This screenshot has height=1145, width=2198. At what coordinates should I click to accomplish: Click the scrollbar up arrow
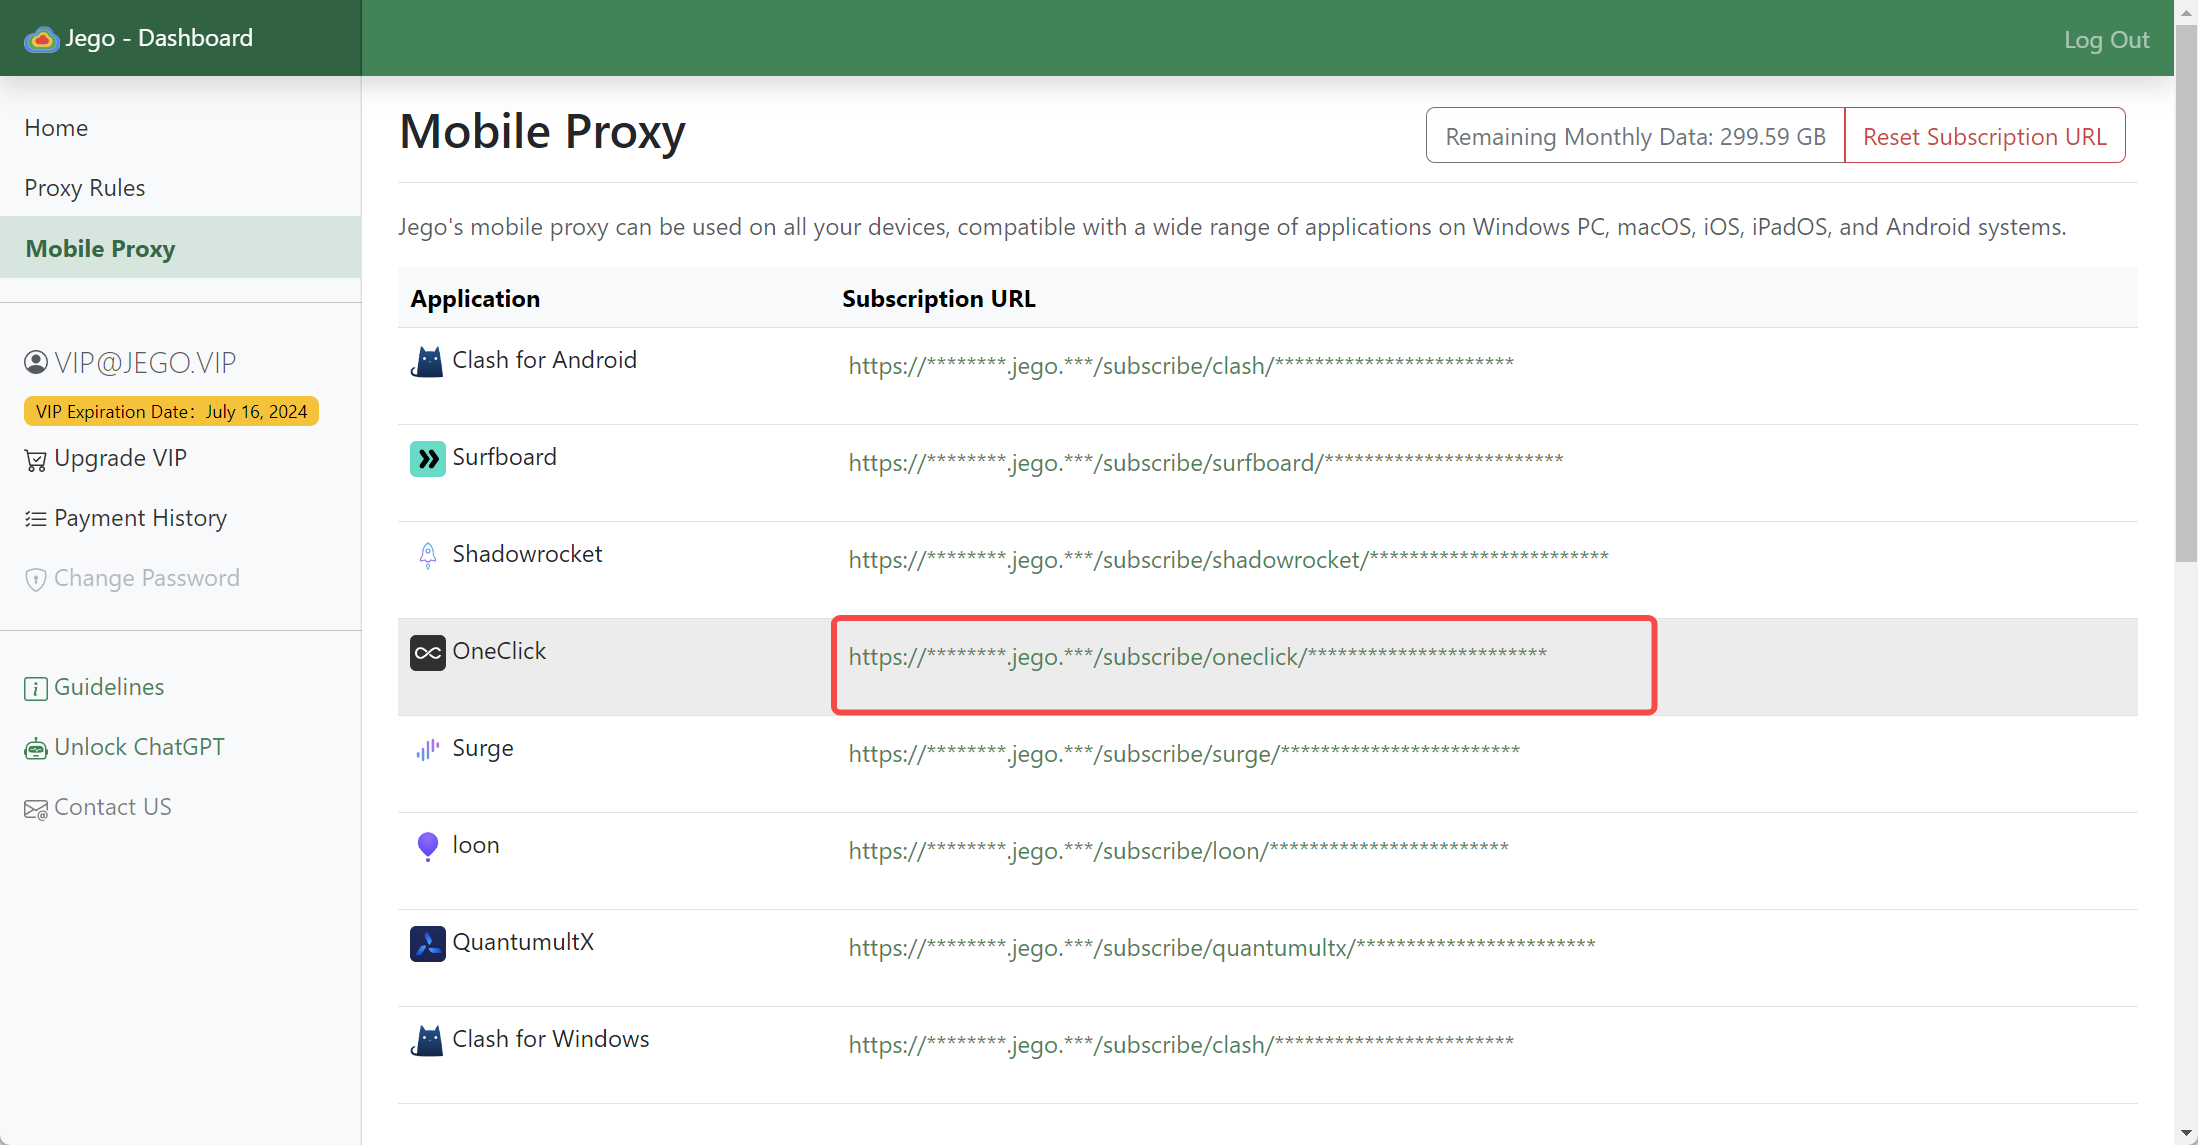2186,11
